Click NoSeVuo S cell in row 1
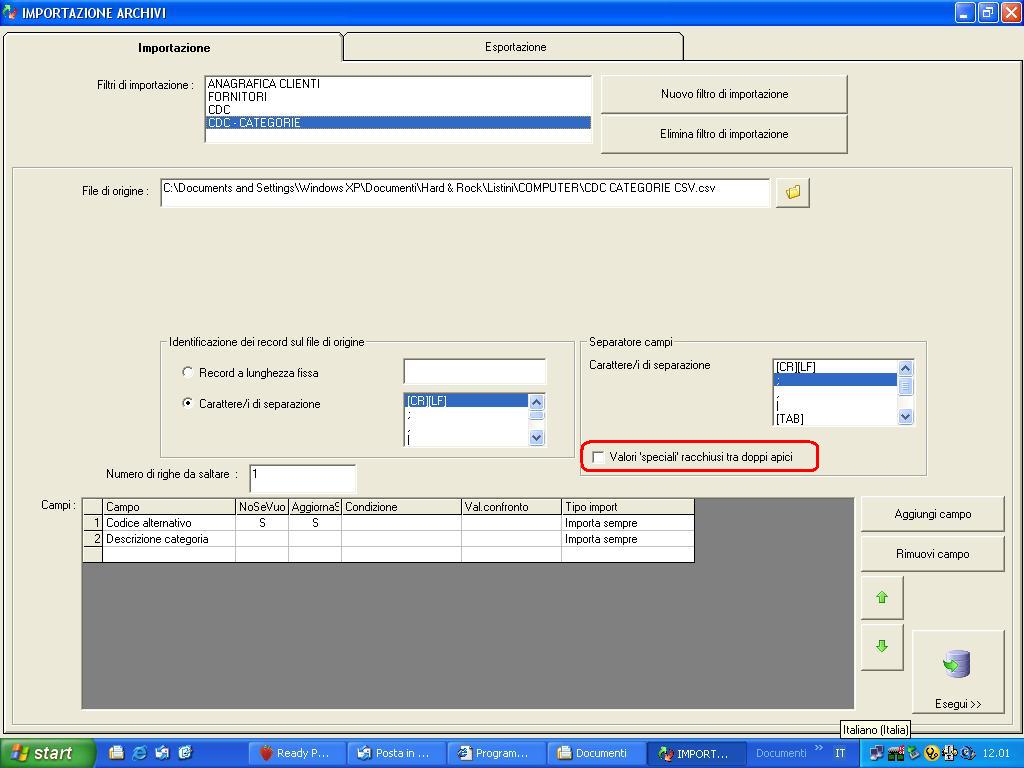This screenshot has height=768, width=1024. [x=262, y=523]
